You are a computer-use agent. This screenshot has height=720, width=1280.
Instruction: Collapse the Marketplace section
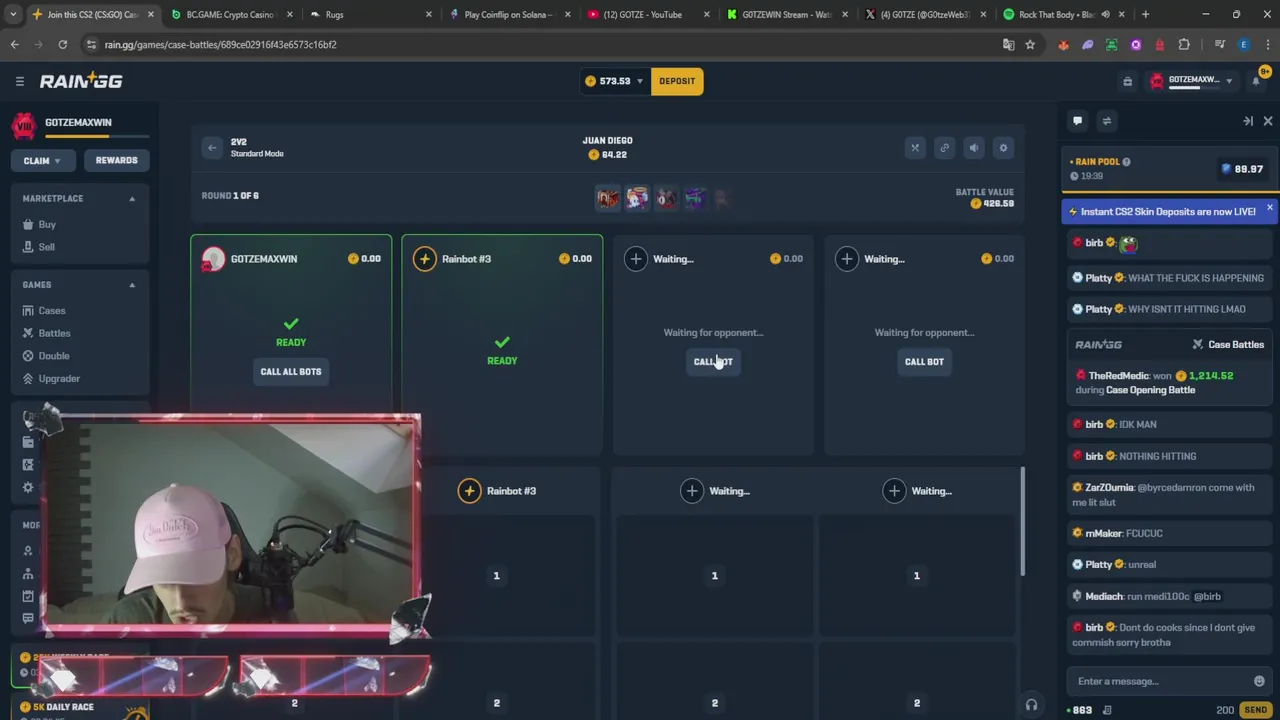coord(131,198)
